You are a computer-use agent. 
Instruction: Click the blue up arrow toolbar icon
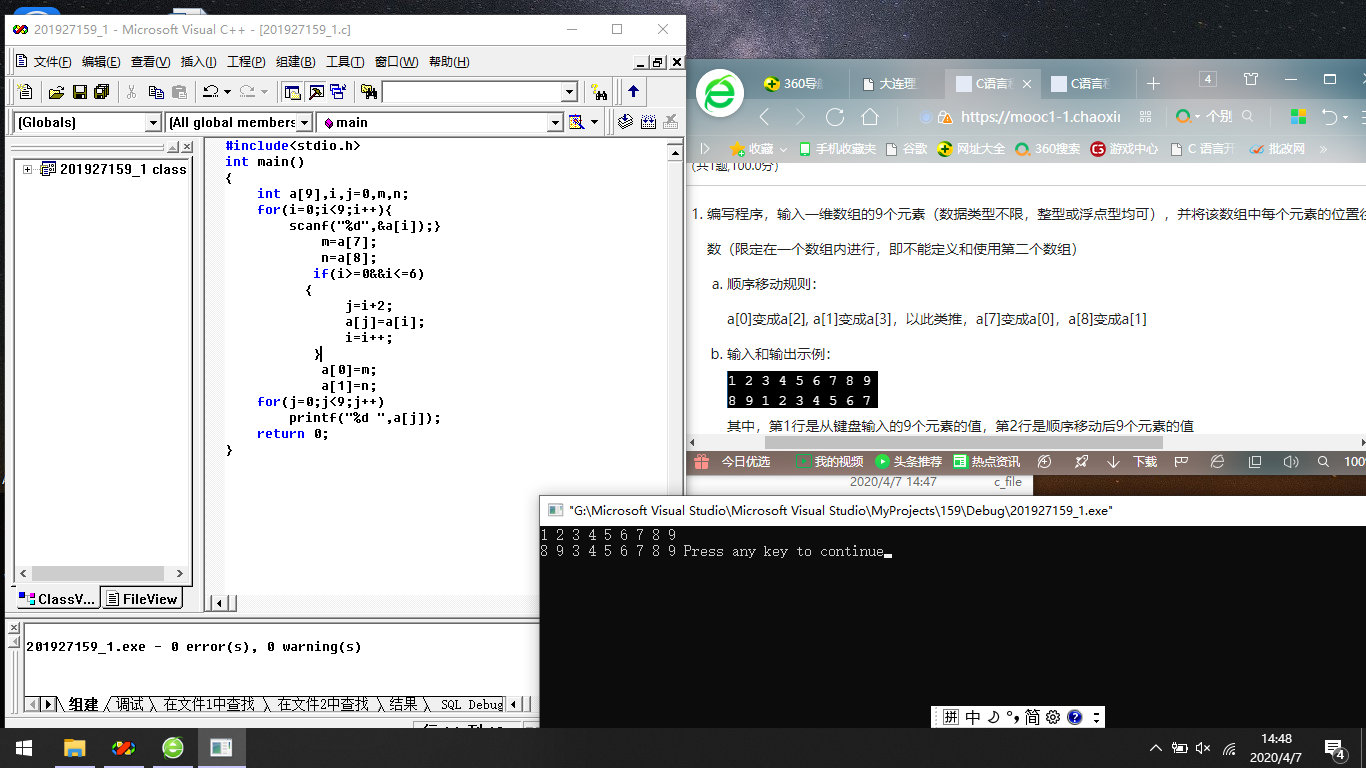click(633, 92)
